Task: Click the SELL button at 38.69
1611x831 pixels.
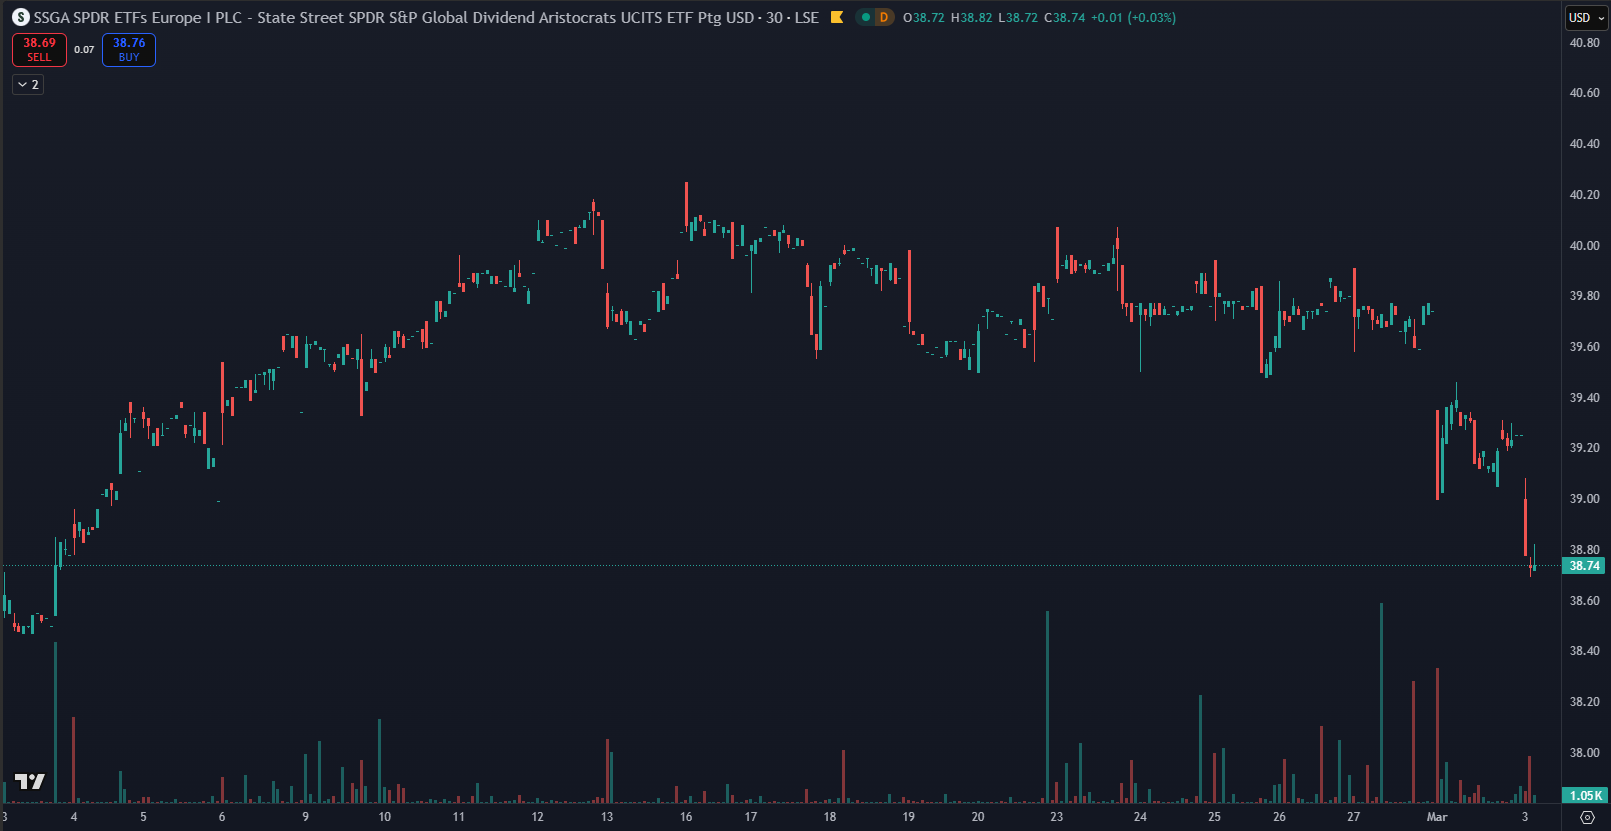Action: [39, 50]
